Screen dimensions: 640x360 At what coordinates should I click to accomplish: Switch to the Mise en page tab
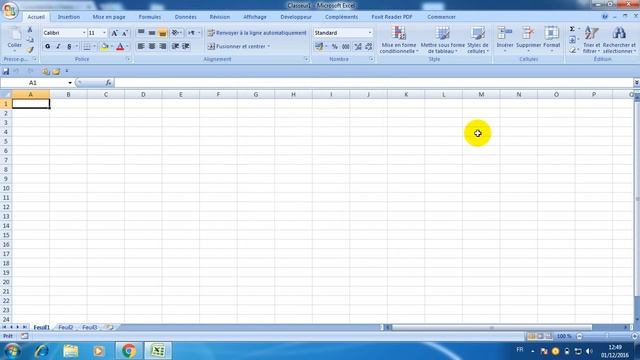pyautogui.click(x=109, y=17)
